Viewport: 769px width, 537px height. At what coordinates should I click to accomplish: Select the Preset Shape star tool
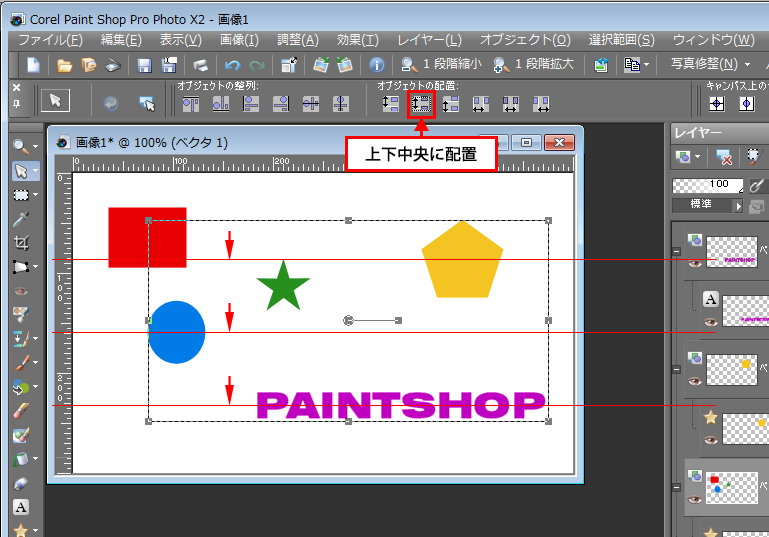click(x=21, y=530)
